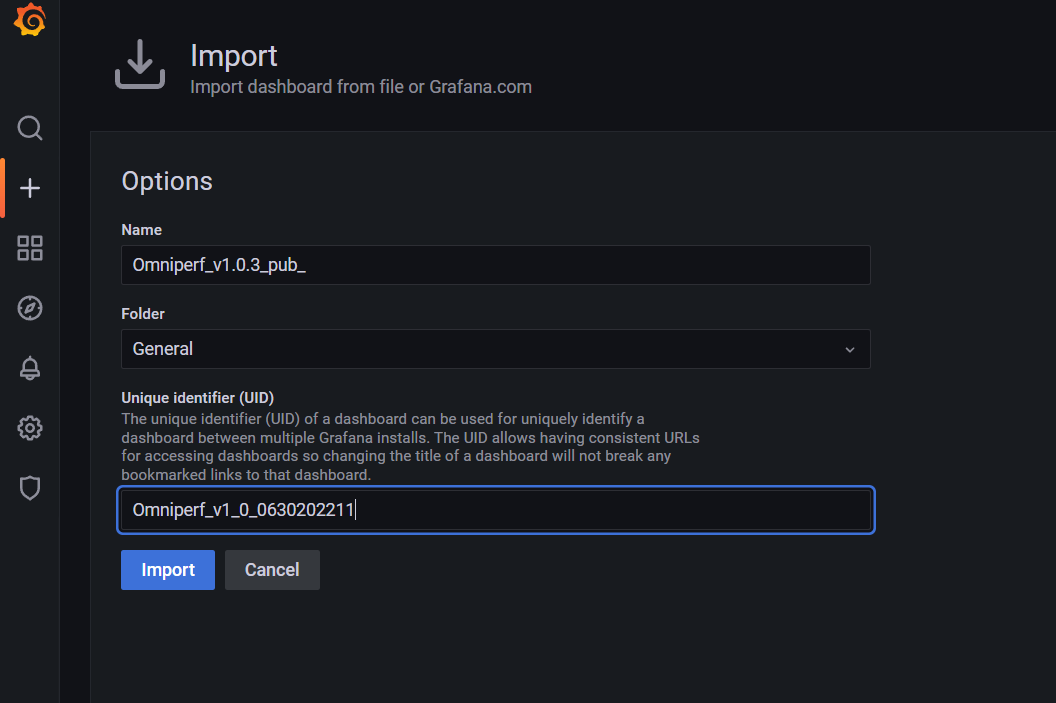Click the Name field label
Image resolution: width=1056 pixels, height=703 pixels.
[141, 230]
